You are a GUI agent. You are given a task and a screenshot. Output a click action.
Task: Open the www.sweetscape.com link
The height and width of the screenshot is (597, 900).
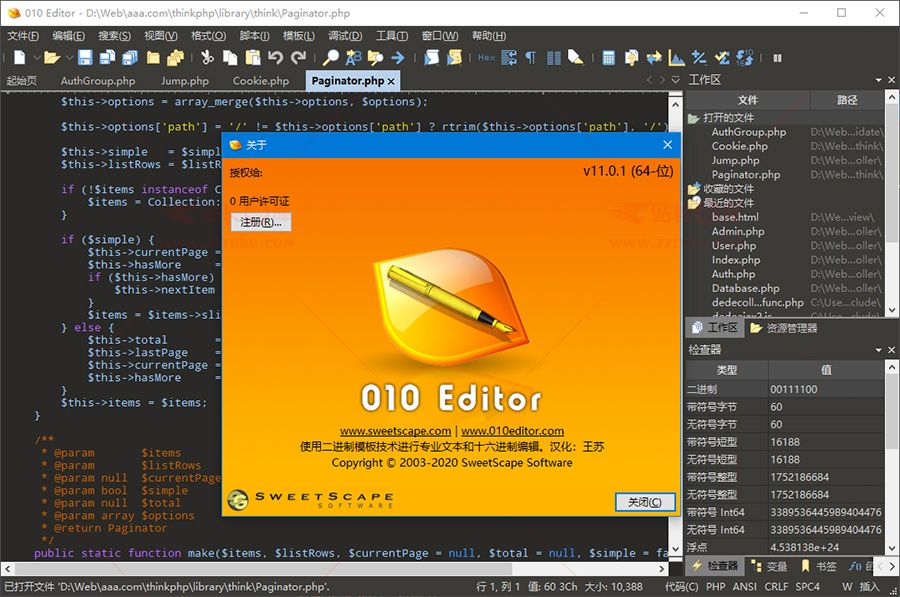395,432
